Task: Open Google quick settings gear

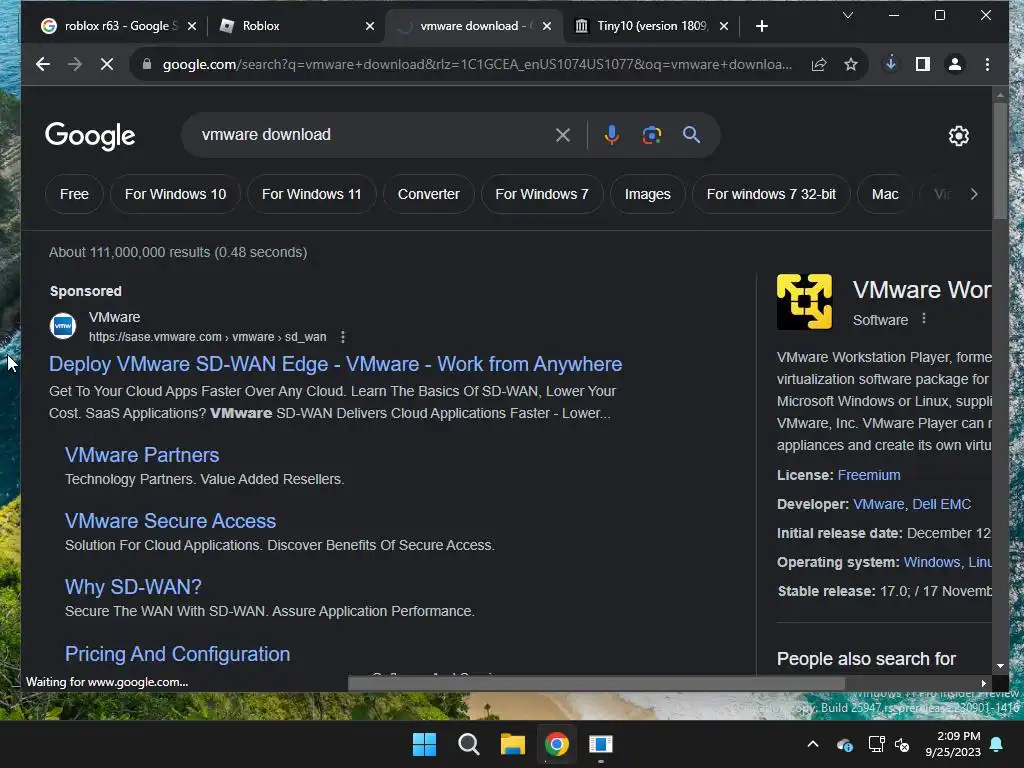Action: (x=958, y=136)
